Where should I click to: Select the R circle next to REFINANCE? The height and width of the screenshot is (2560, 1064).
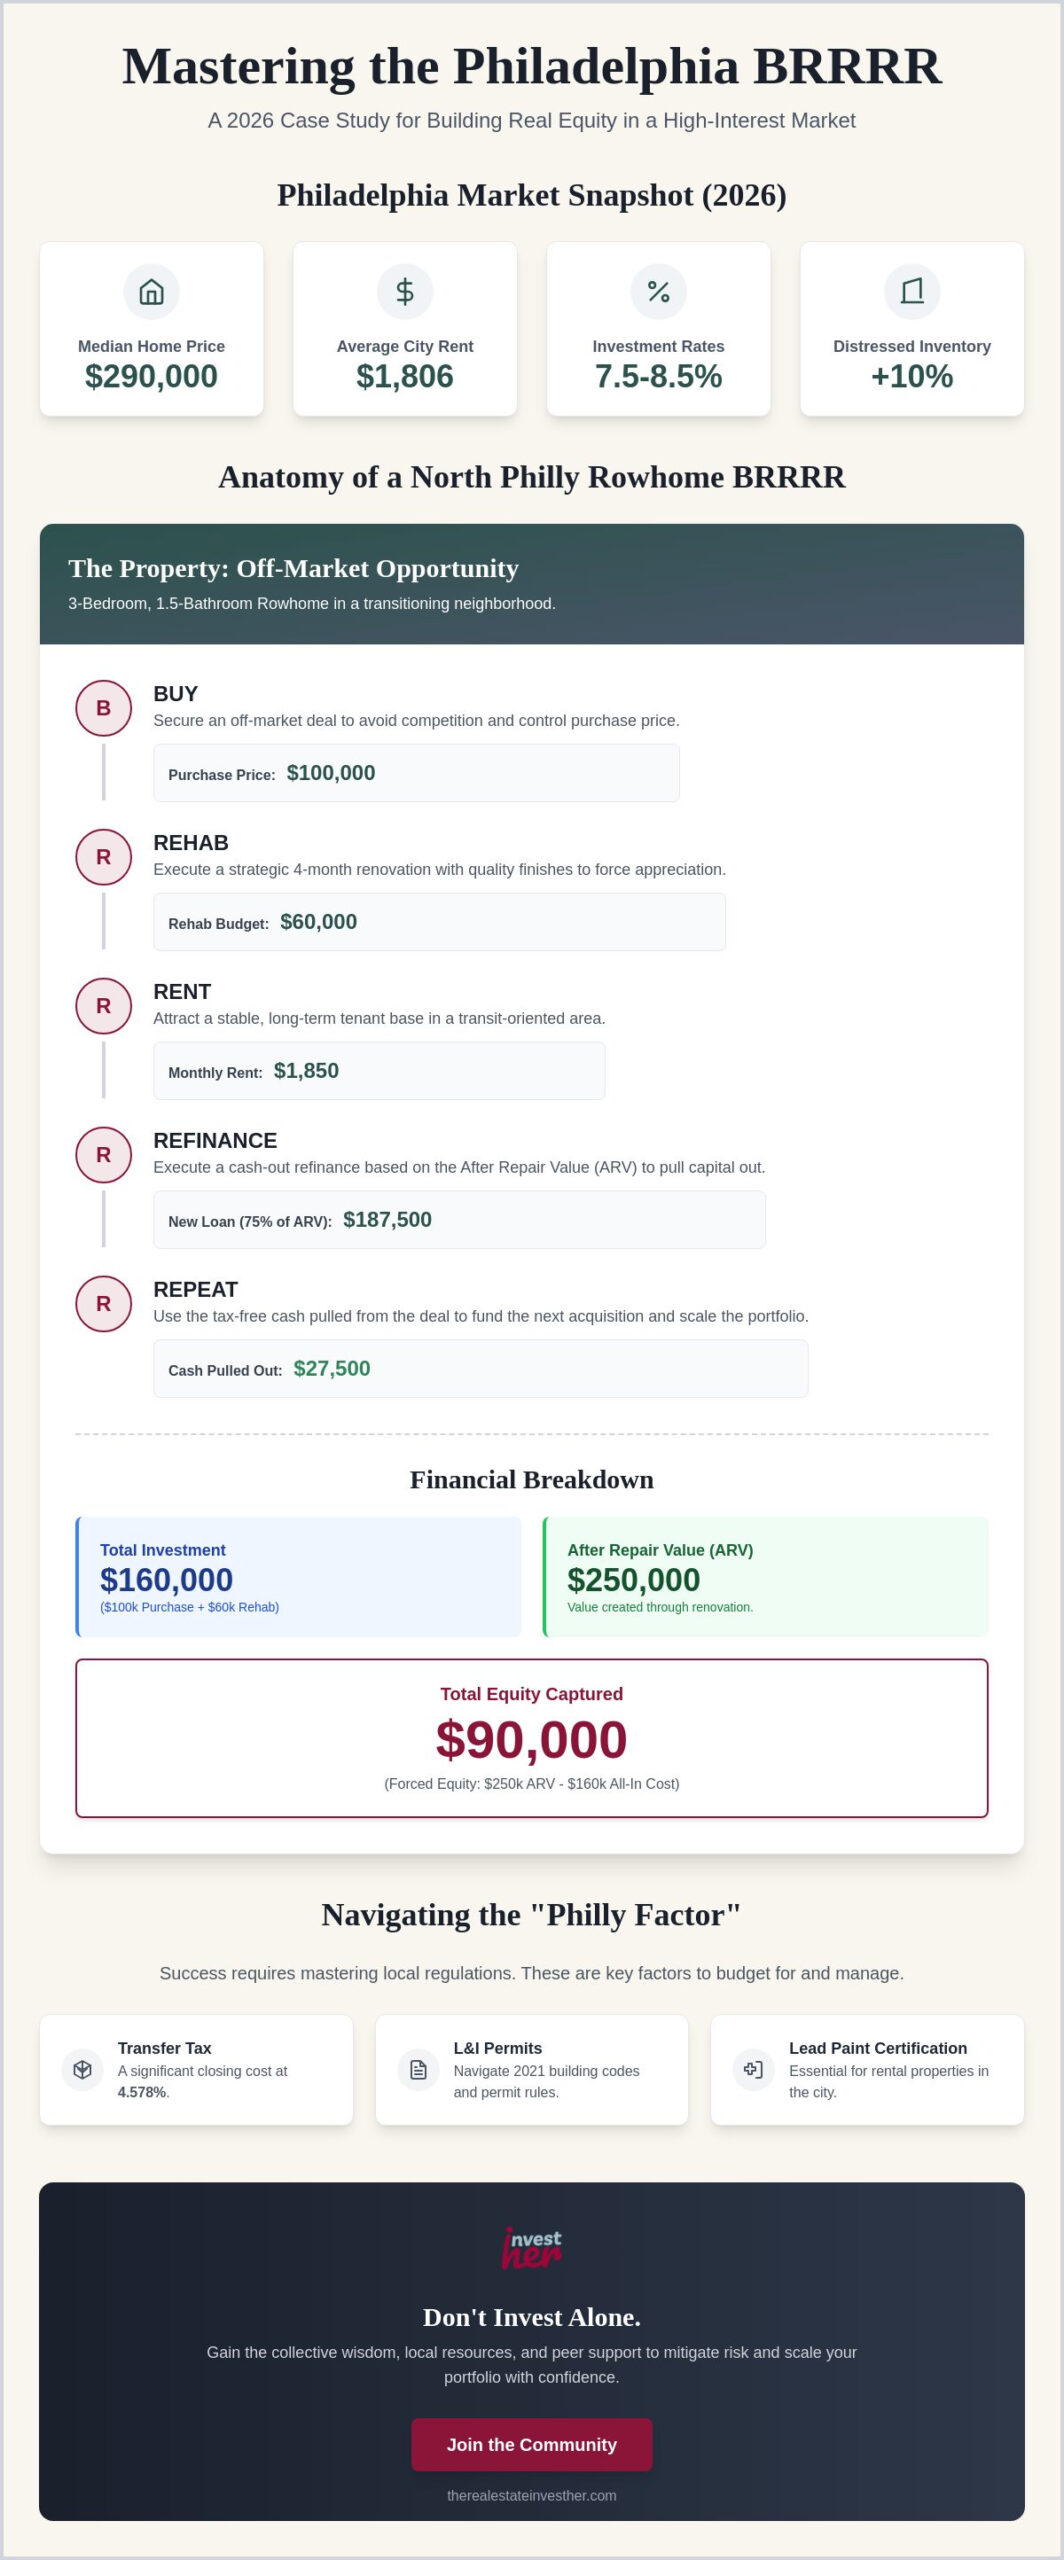(104, 1155)
